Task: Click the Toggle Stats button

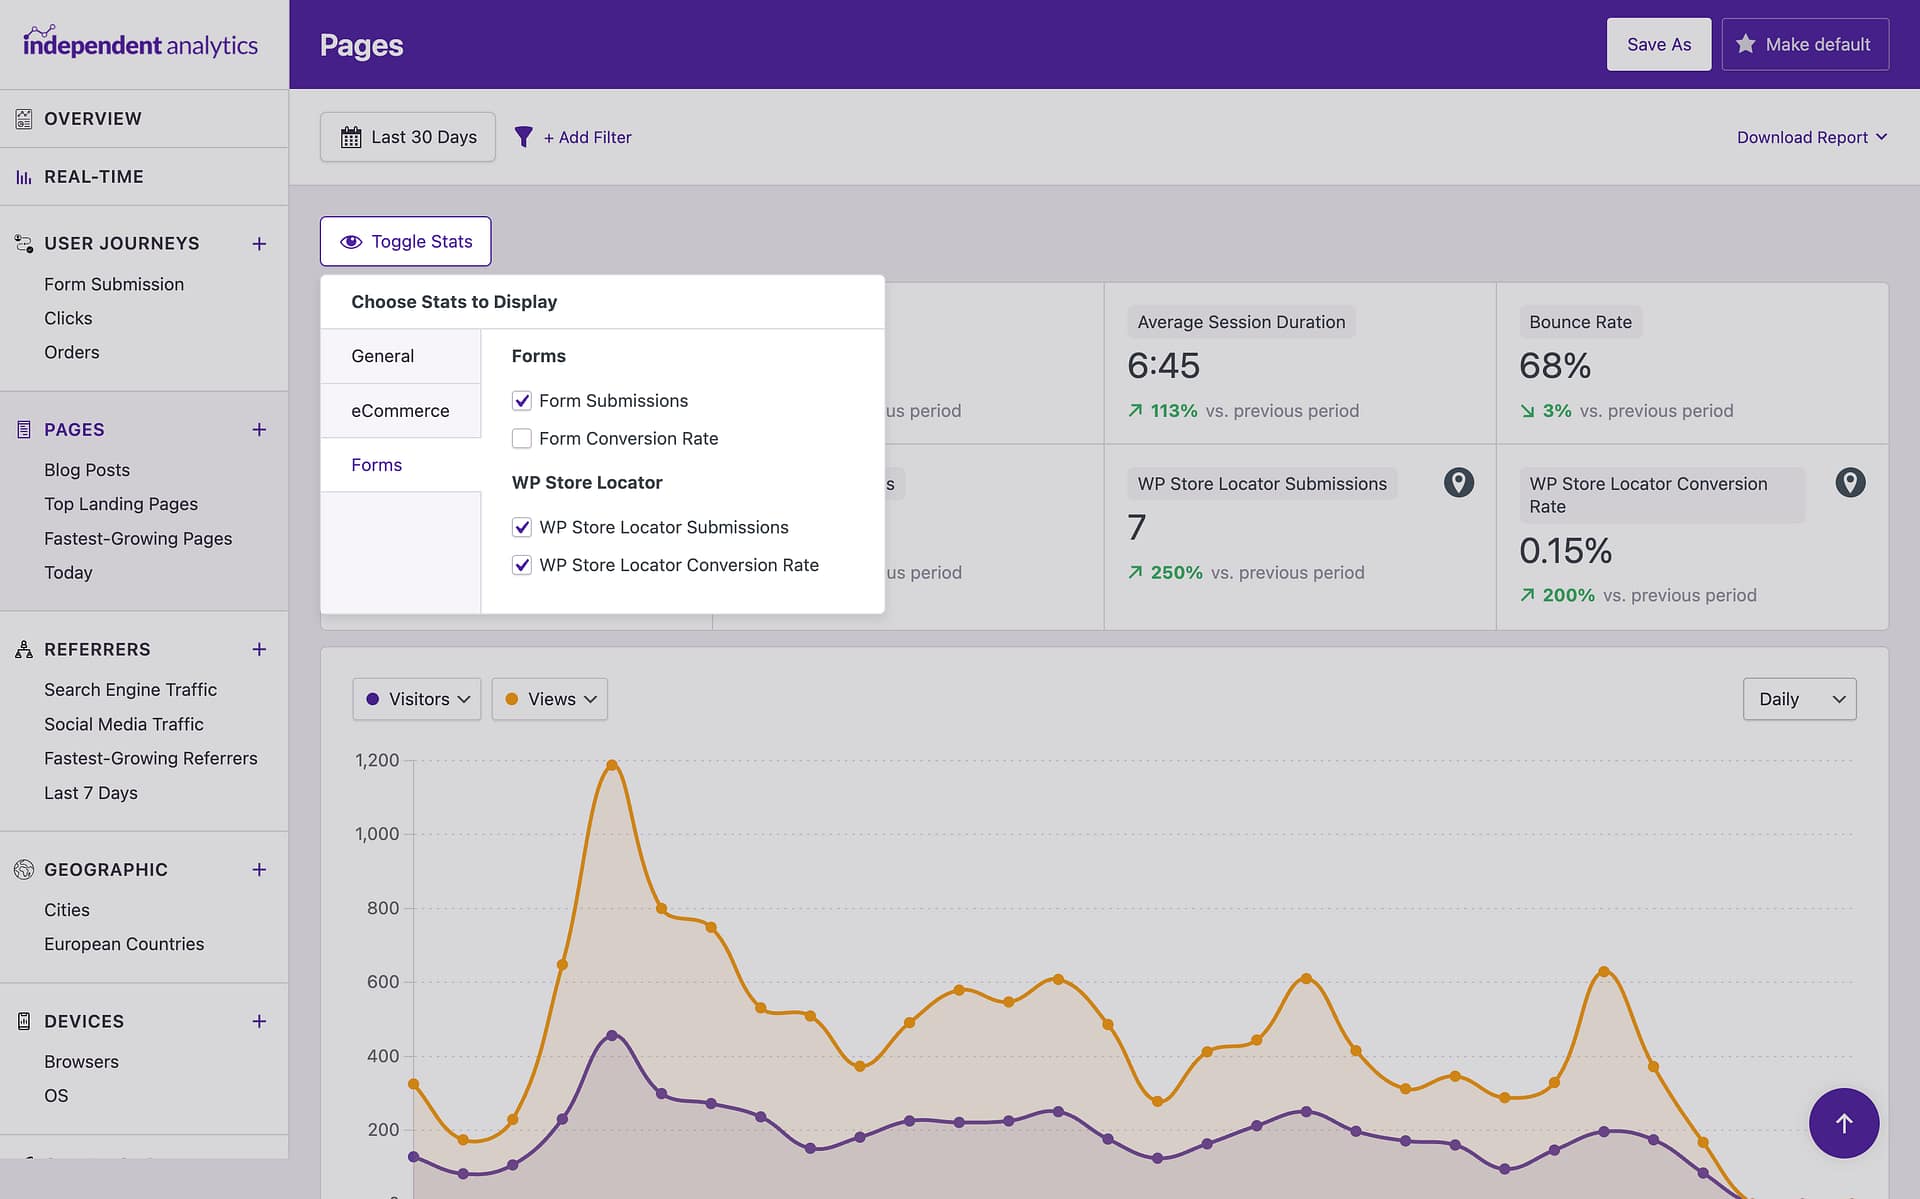Action: [x=405, y=241]
